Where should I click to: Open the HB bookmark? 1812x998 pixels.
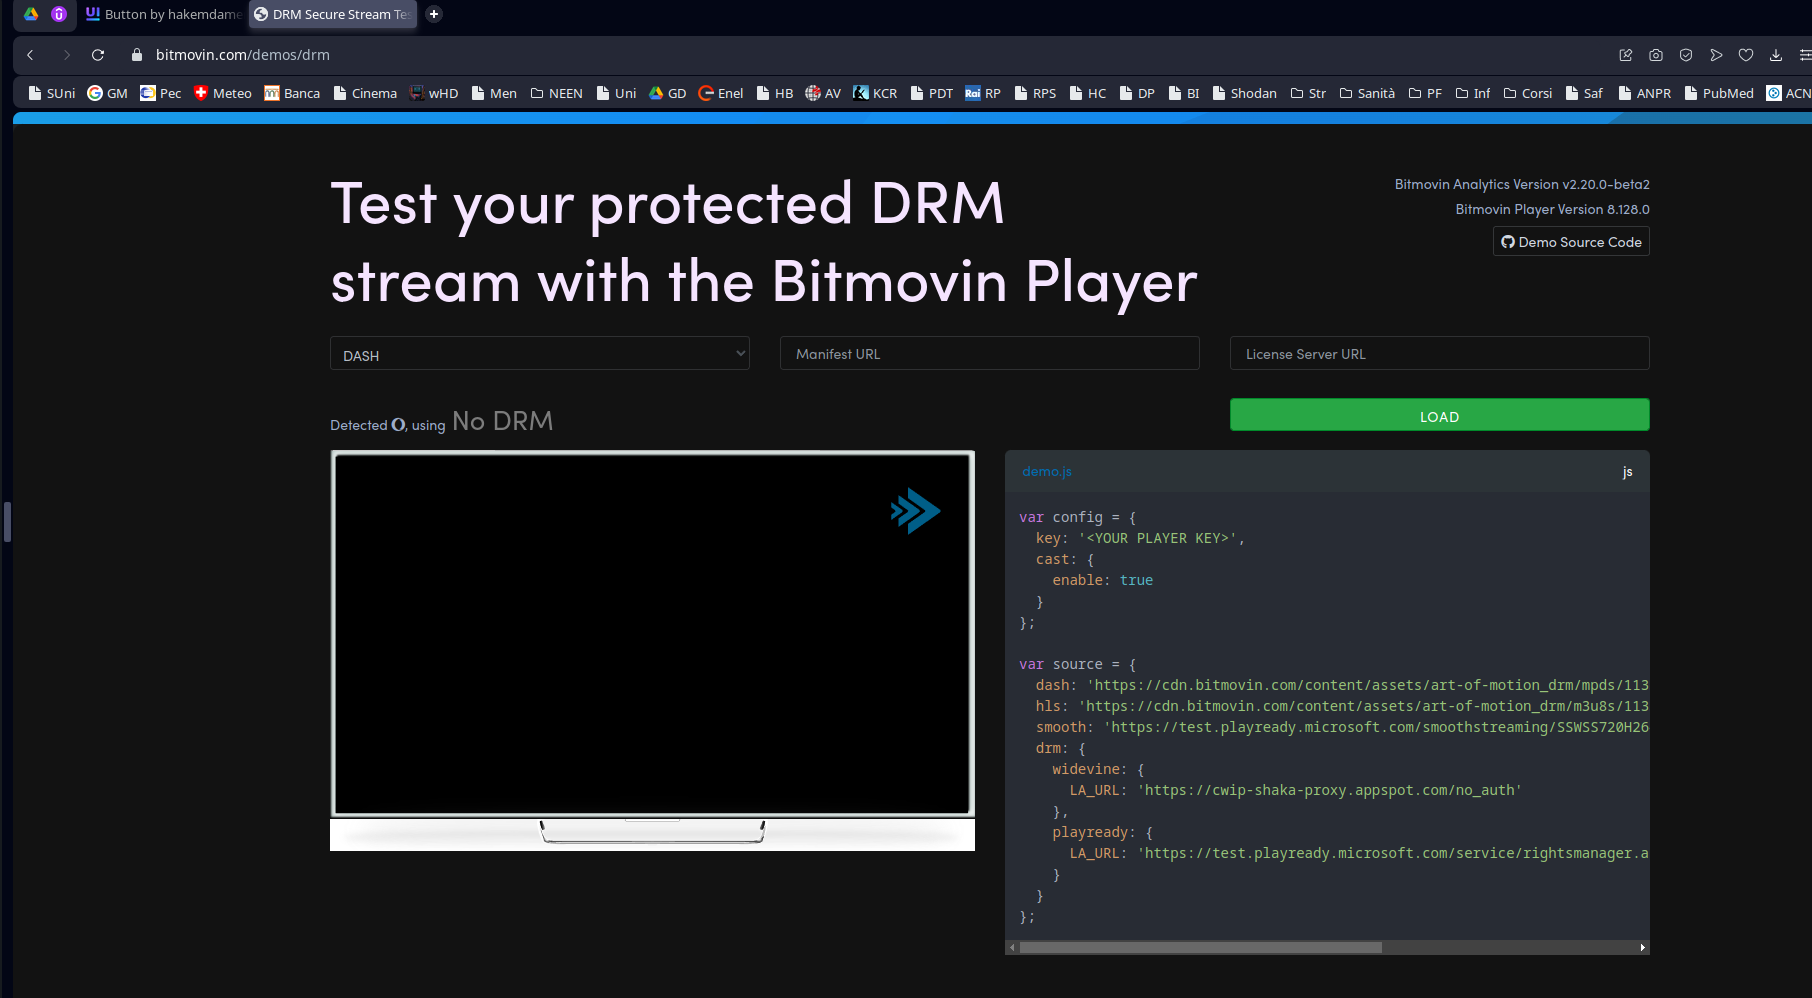[775, 93]
